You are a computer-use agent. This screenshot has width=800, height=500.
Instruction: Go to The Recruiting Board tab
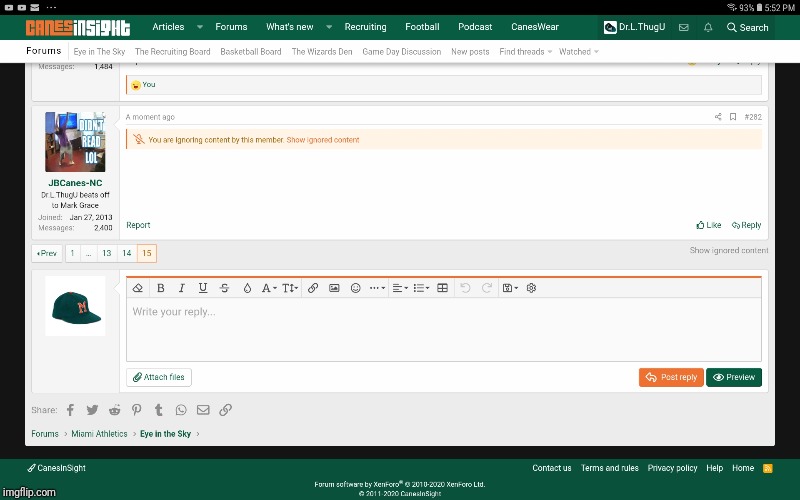pos(172,51)
